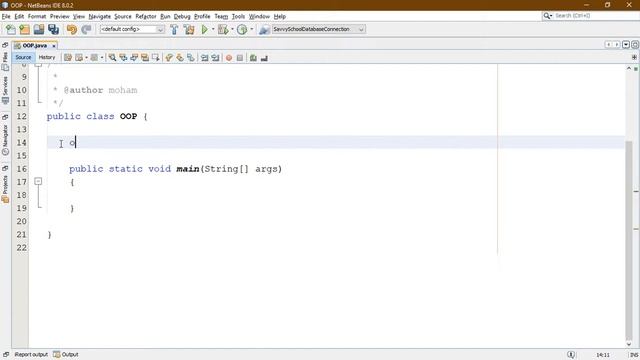Click the Previous Bookmark icon
Screen dimensions: 640x360
pos(169,58)
